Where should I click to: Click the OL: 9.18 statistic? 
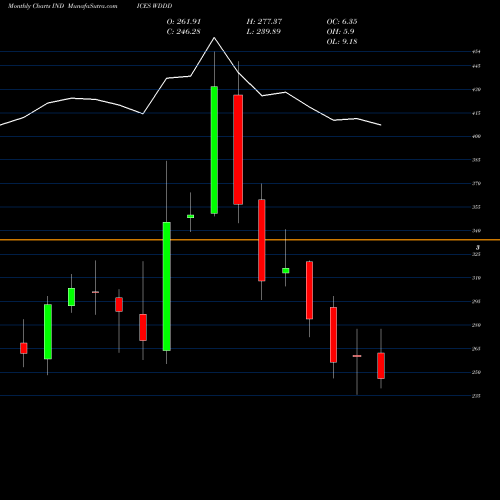tap(342, 42)
